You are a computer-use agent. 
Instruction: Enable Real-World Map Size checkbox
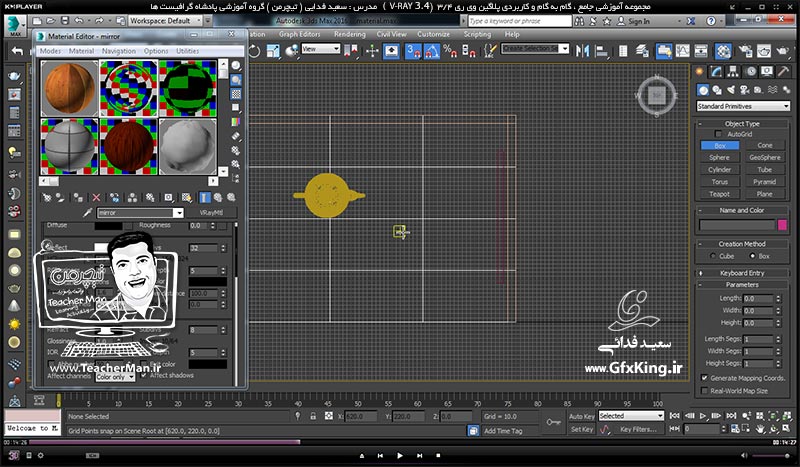click(704, 390)
